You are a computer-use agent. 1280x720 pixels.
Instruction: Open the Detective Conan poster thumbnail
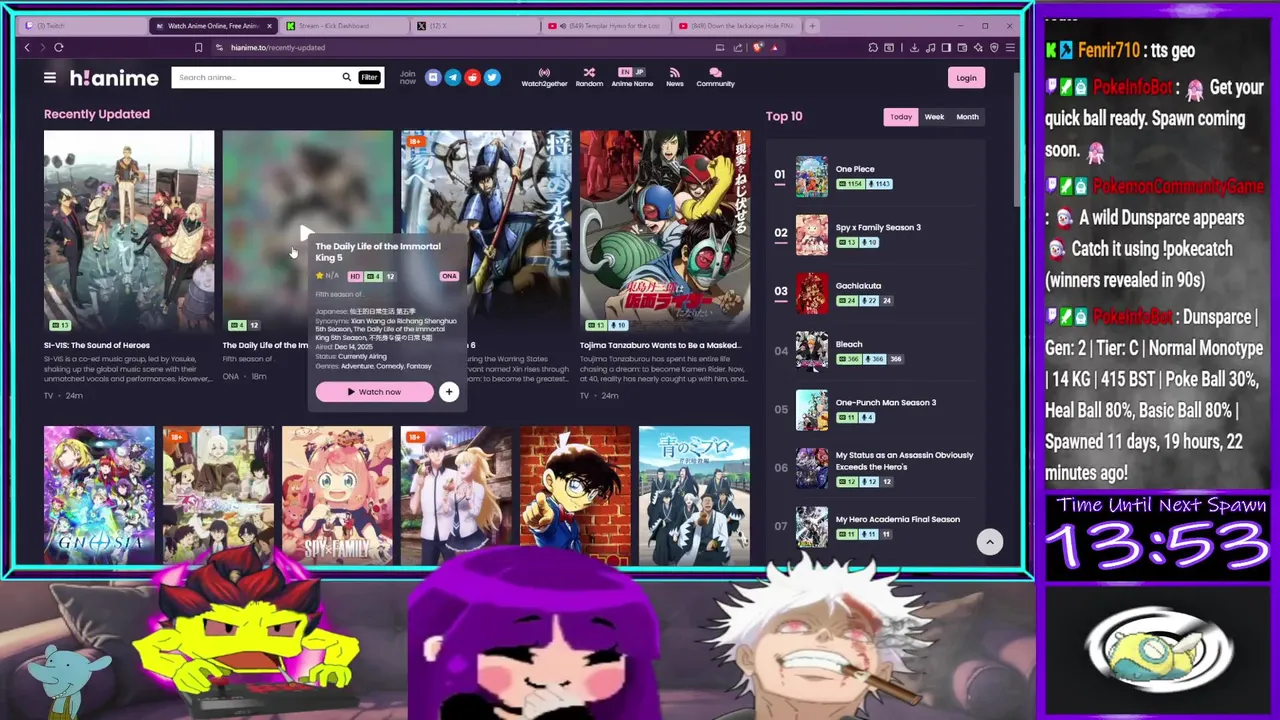pos(575,495)
